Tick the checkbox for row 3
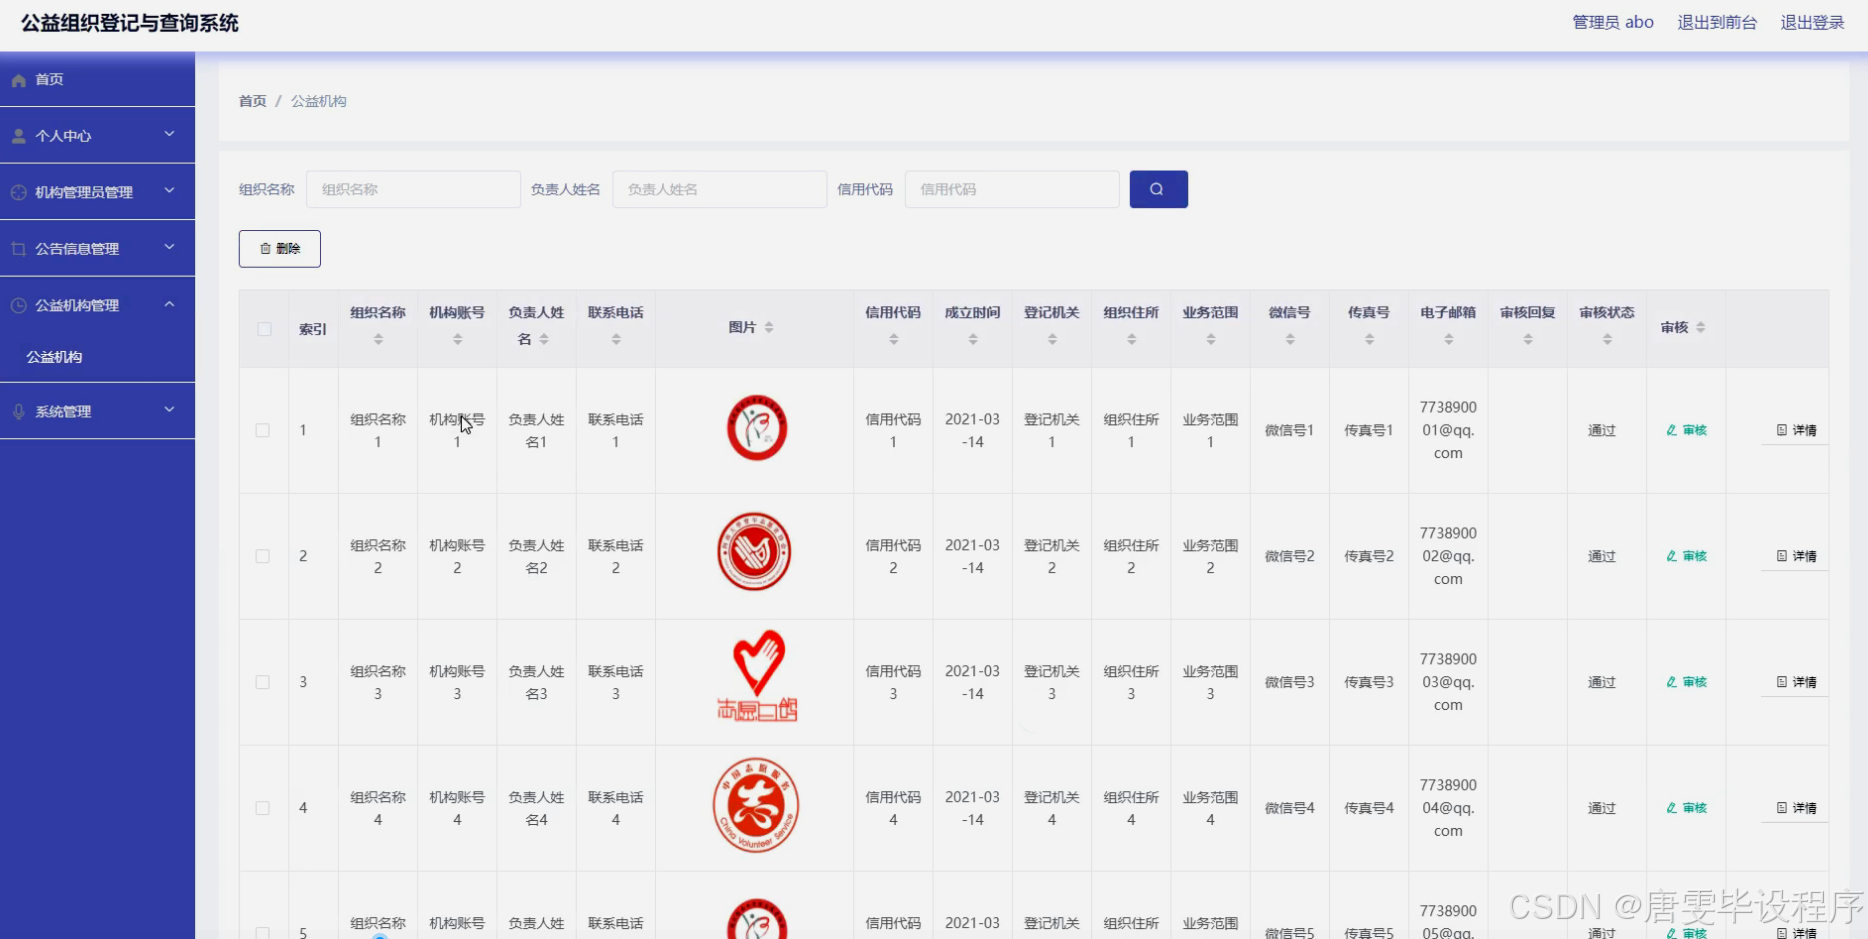 coord(263,682)
